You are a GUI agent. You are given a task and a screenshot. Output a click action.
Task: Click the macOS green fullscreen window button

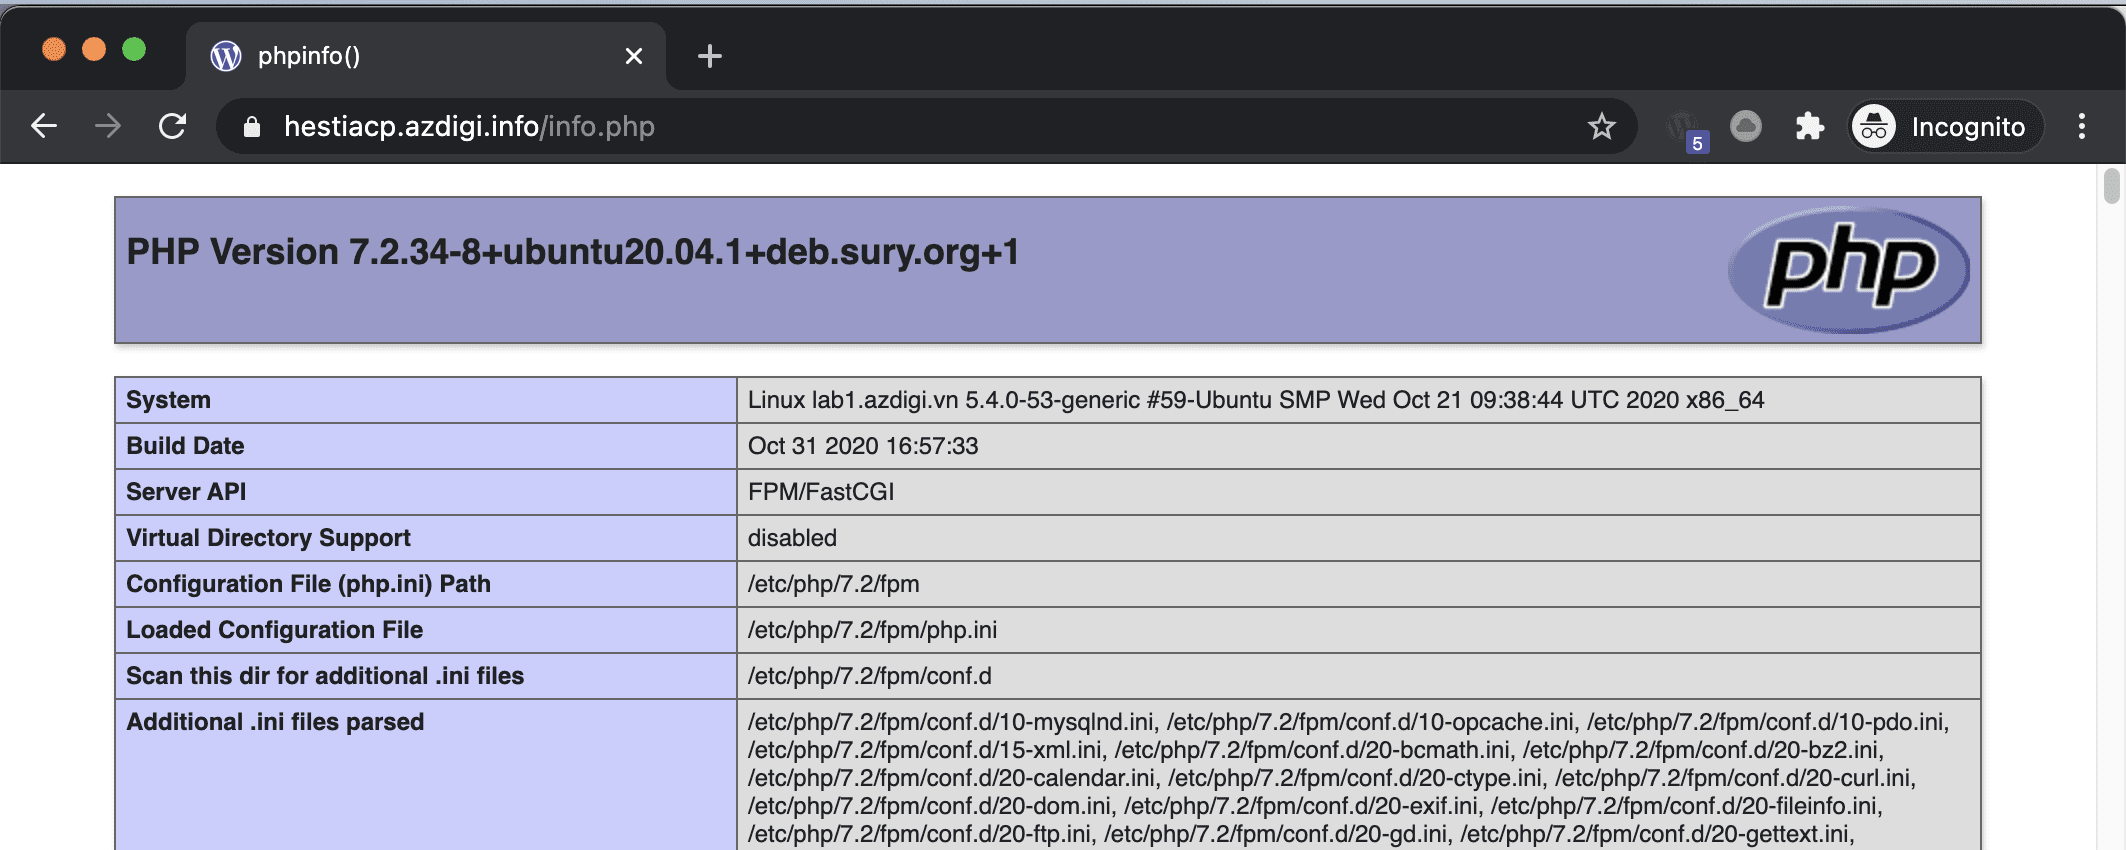(x=134, y=49)
